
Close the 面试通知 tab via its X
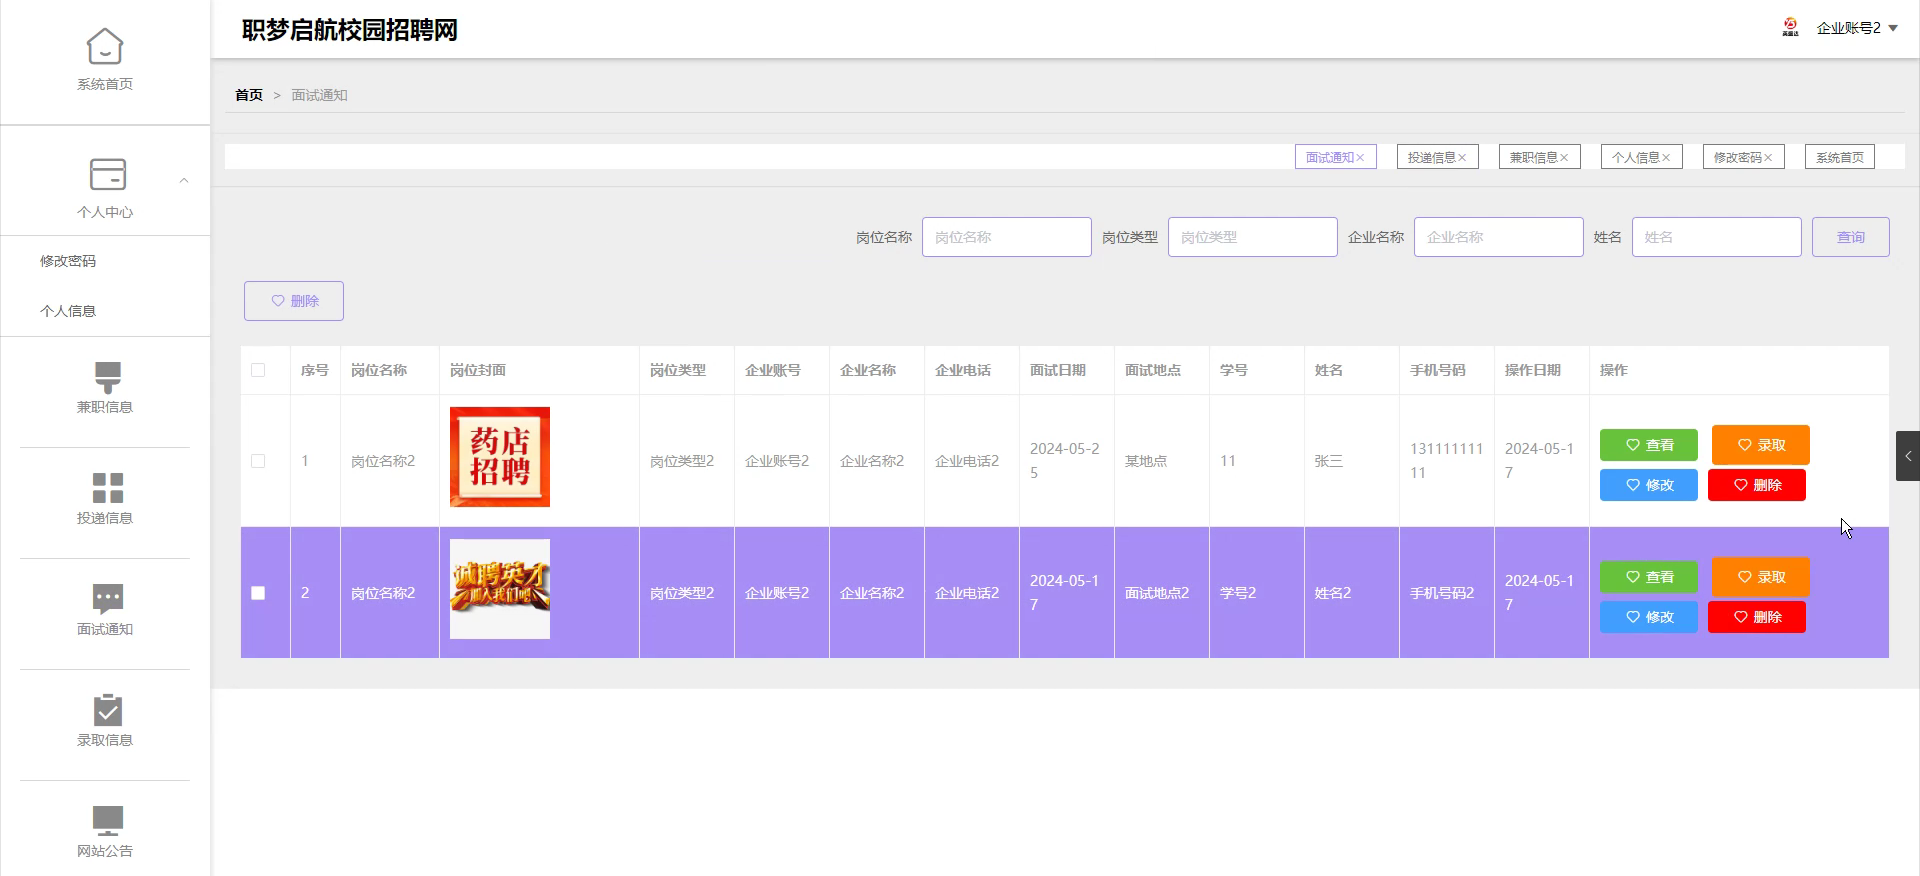pos(1360,158)
